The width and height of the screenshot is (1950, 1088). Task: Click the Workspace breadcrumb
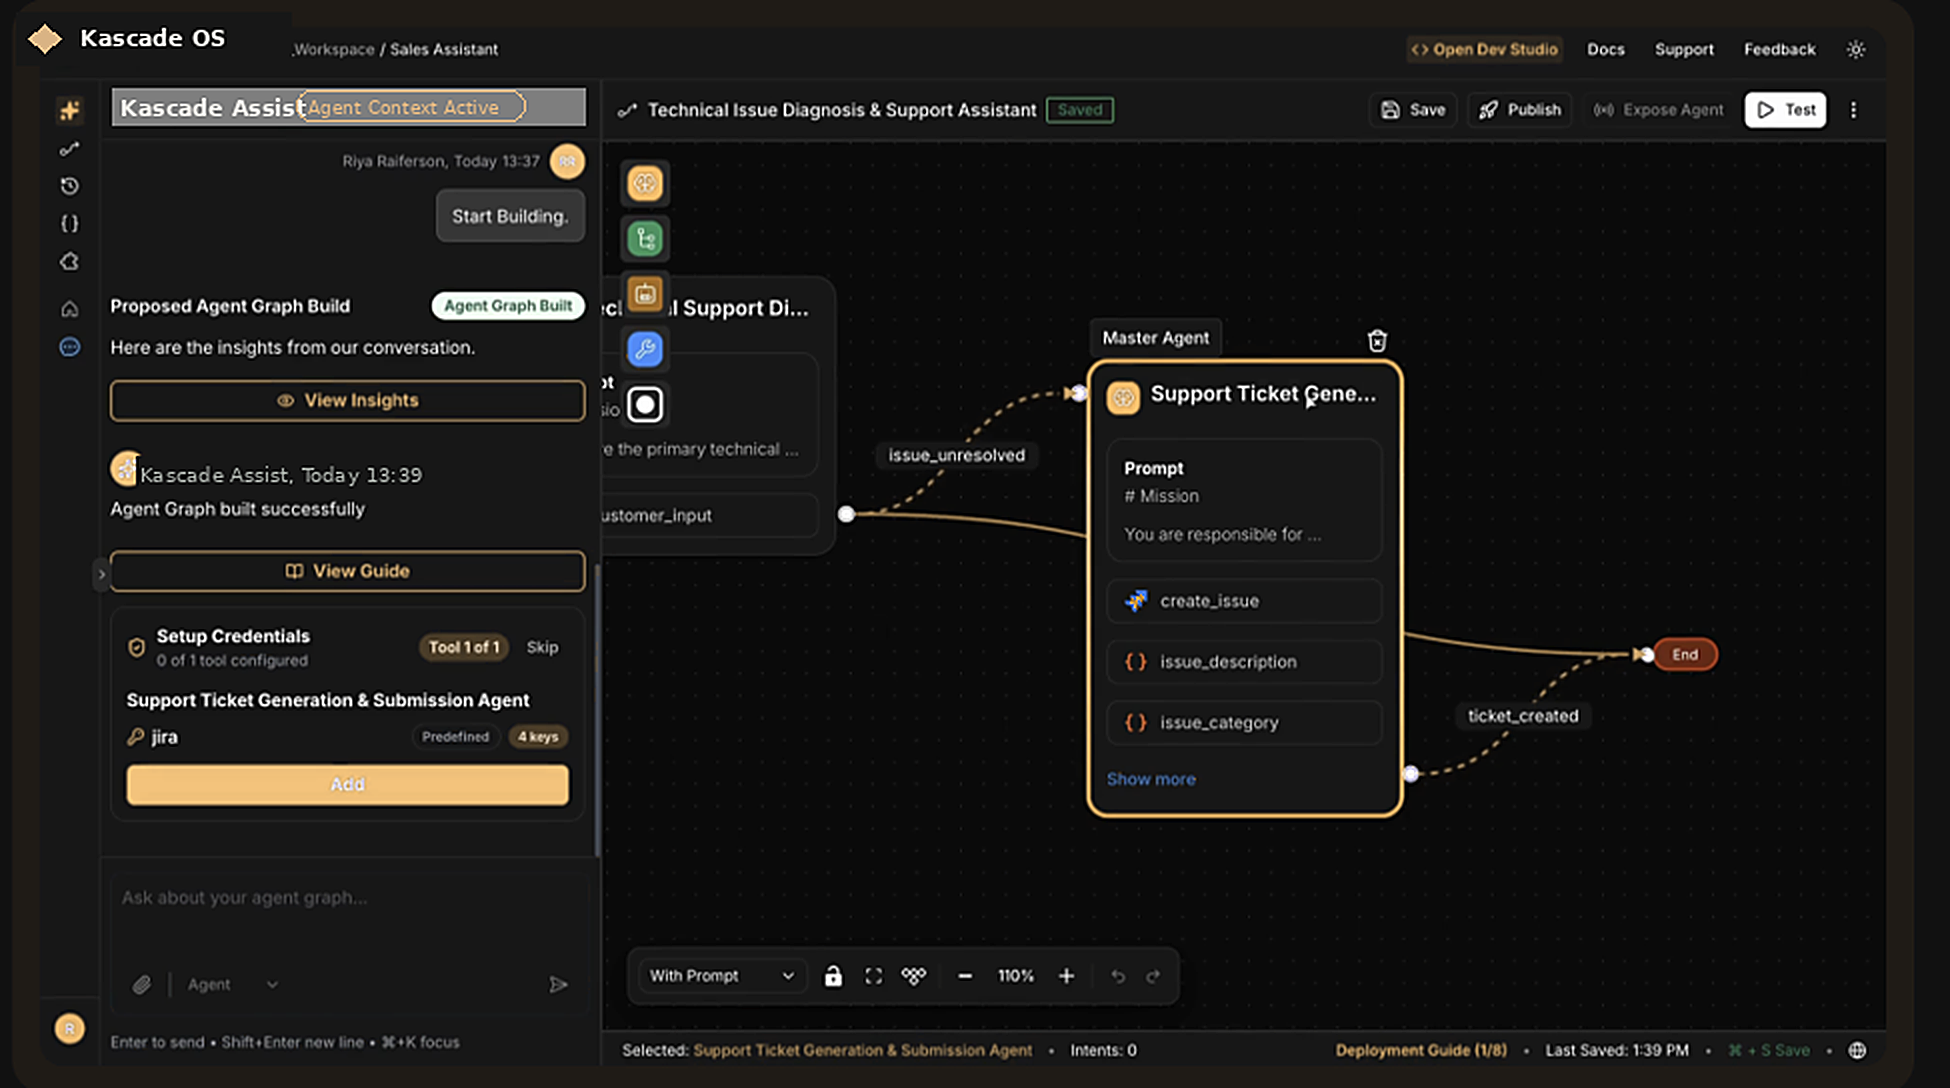point(333,49)
